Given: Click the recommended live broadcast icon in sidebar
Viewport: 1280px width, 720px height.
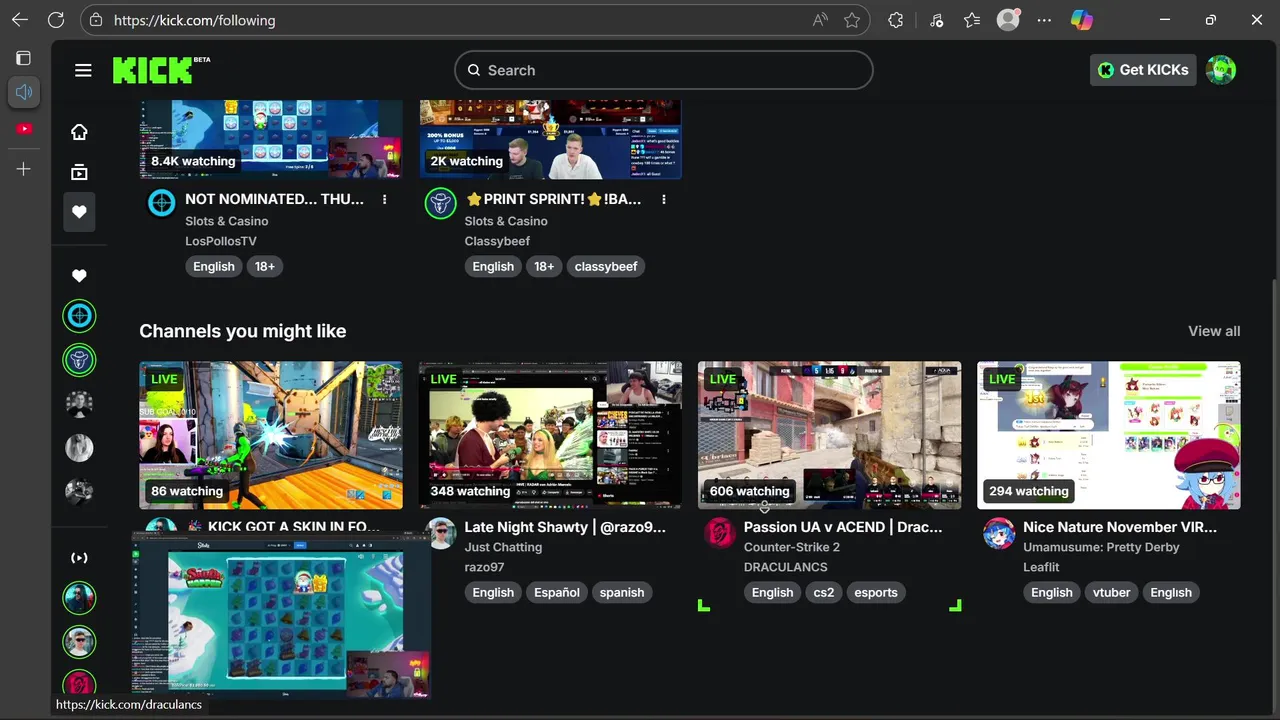Looking at the screenshot, I should (x=79, y=558).
